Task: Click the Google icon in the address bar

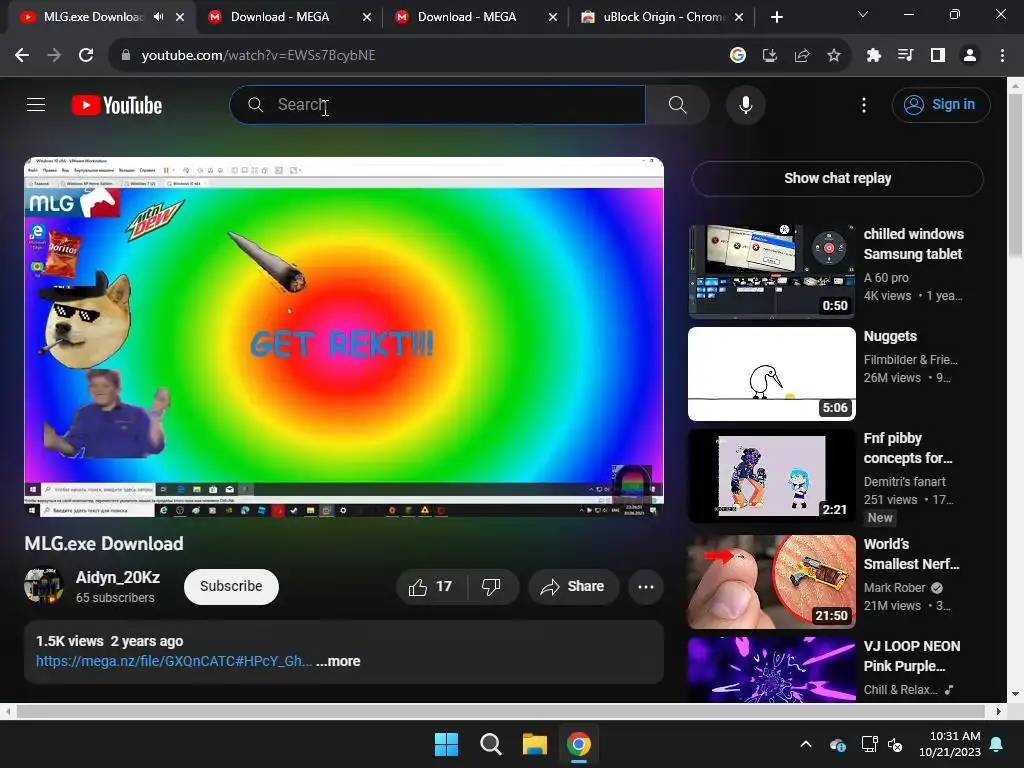Action: (x=737, y=56)
